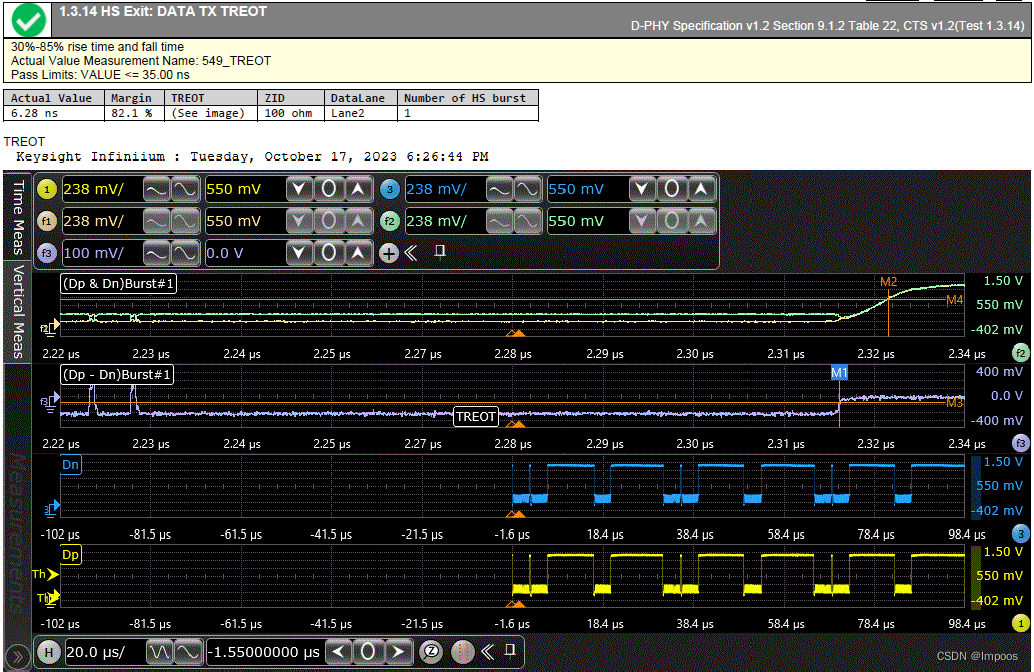Move channel 1 offset up arrow
Image resolution: width=1034 pixels, height=672 pixels.
coord(358,190)
